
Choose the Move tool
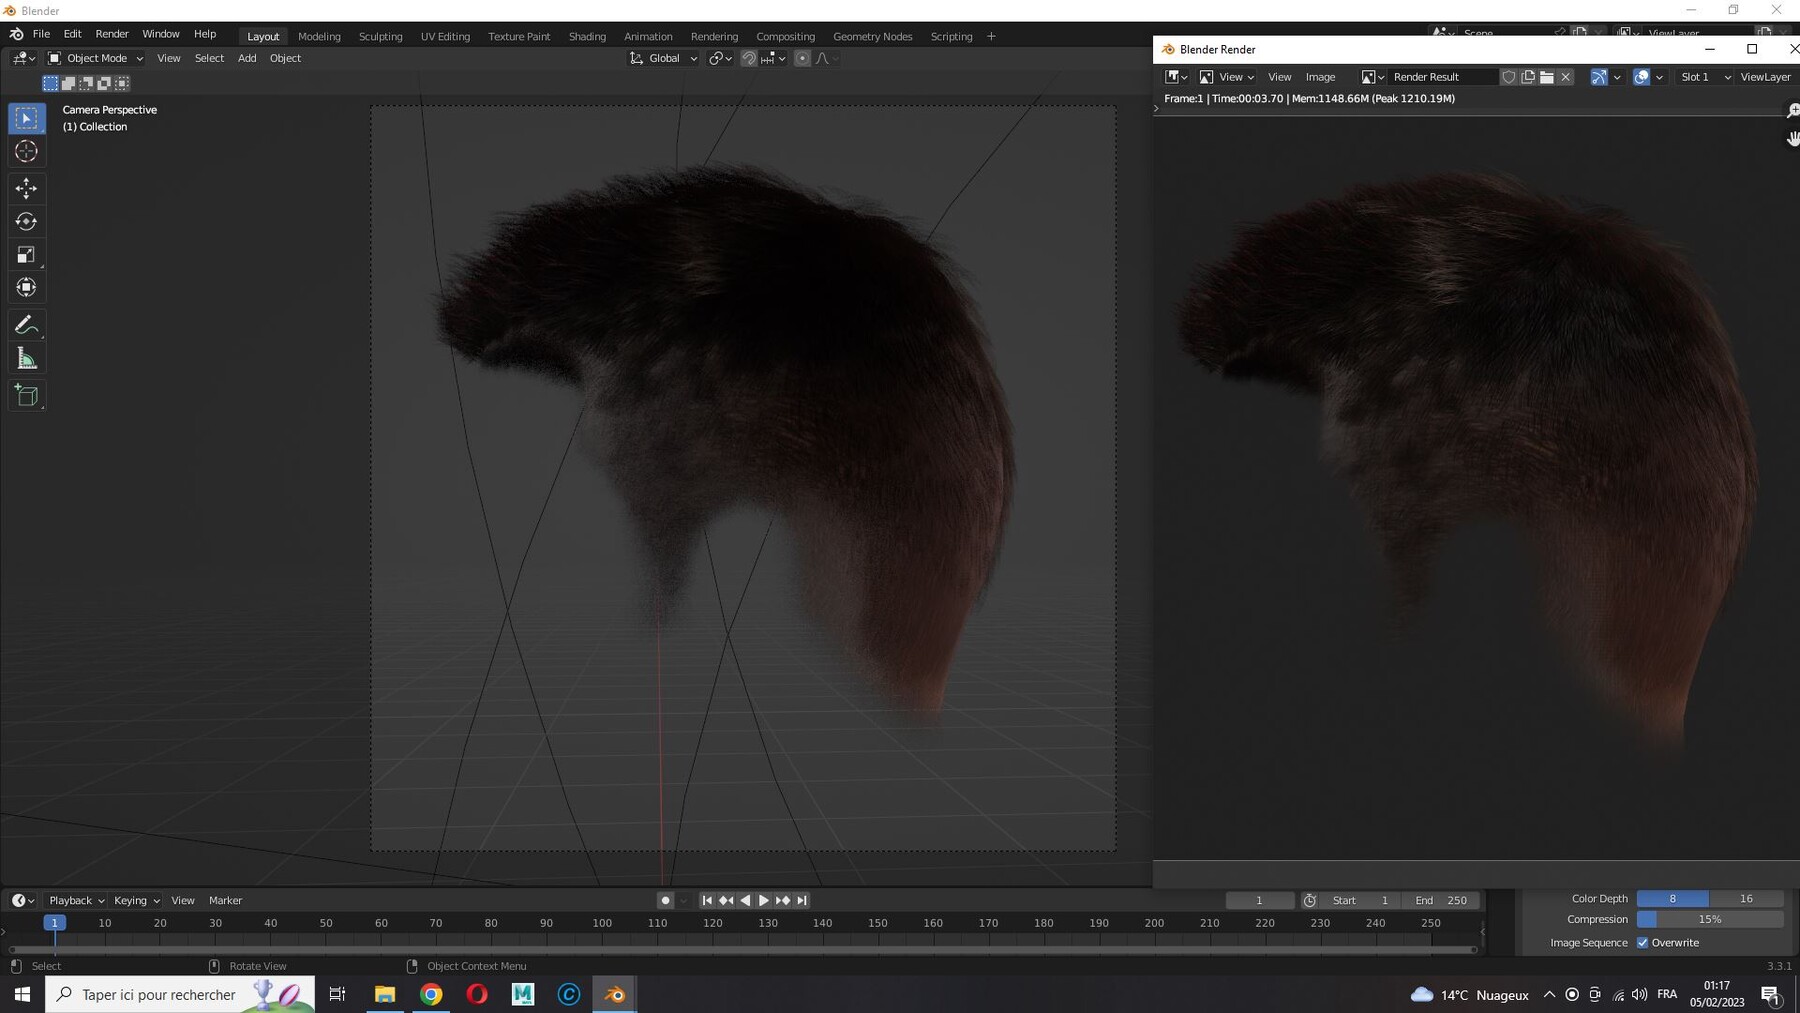(27, 188)
